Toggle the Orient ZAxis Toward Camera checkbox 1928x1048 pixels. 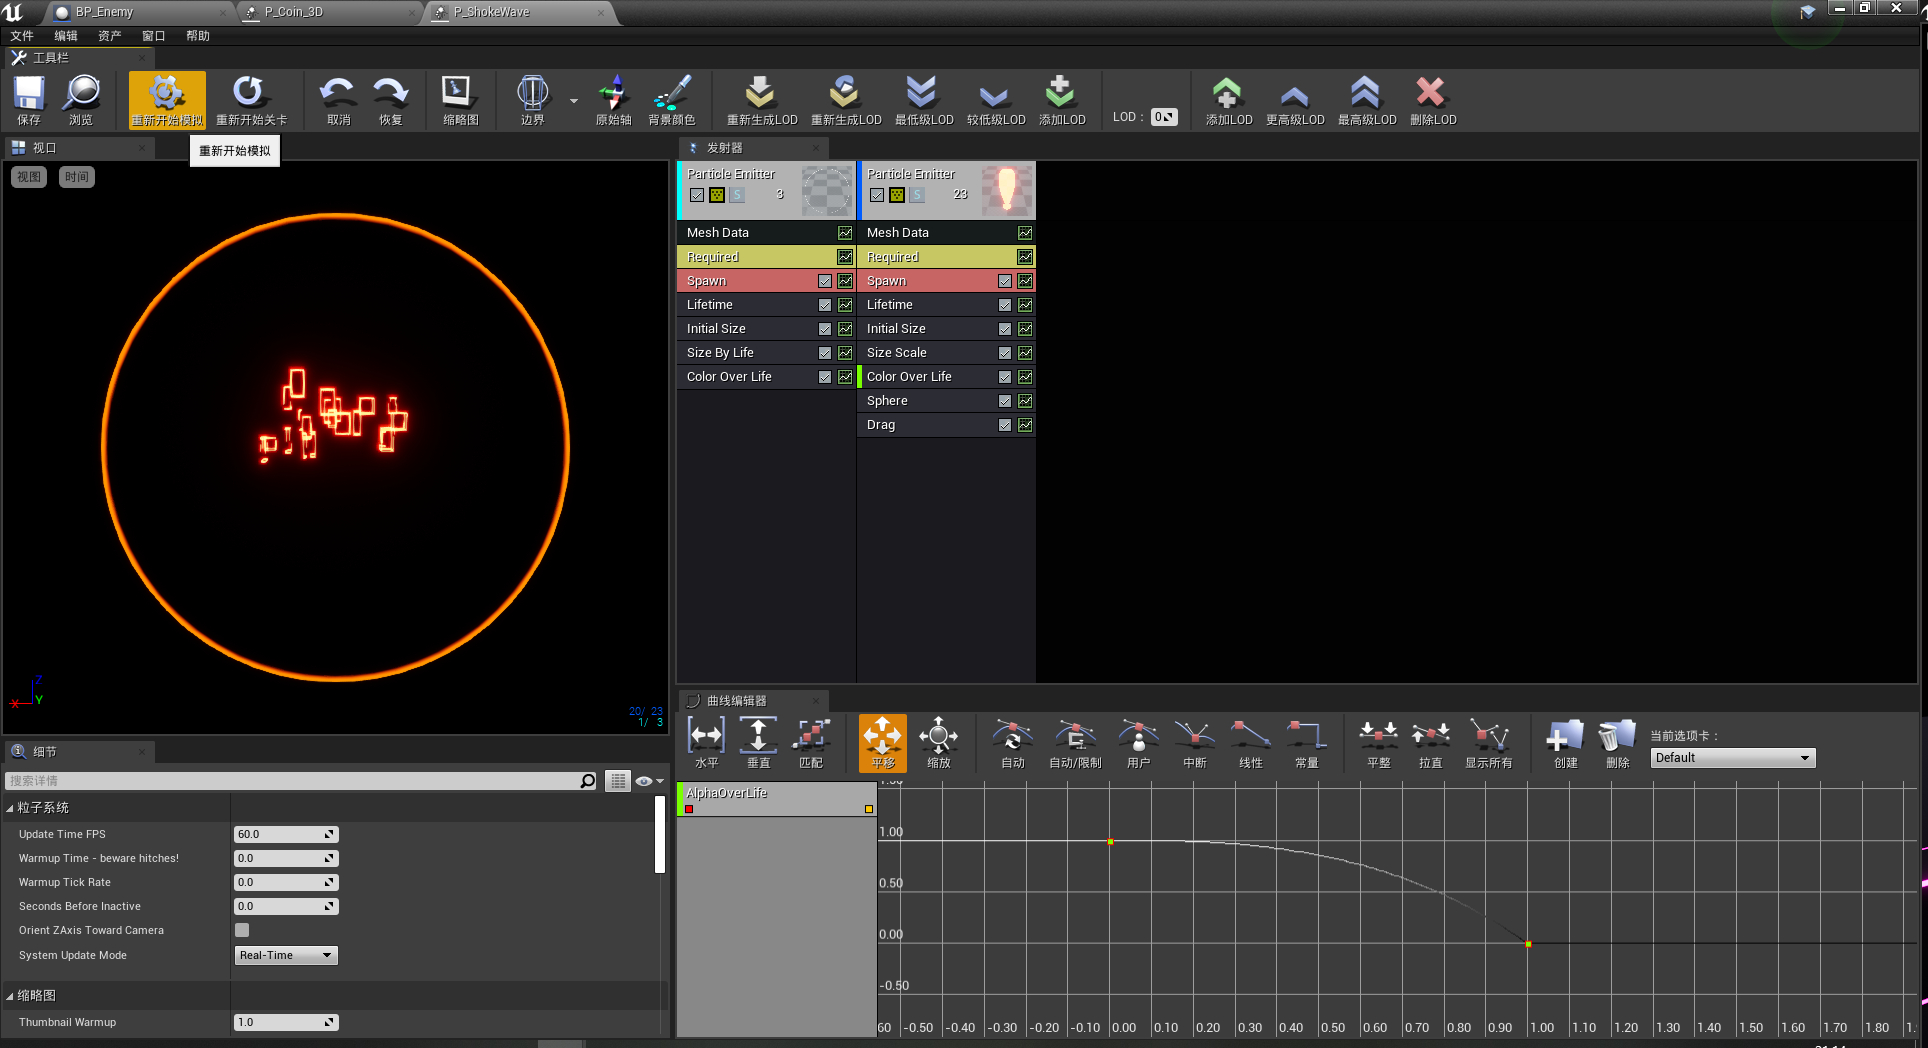pyautogui.click(x=242, y=930)
